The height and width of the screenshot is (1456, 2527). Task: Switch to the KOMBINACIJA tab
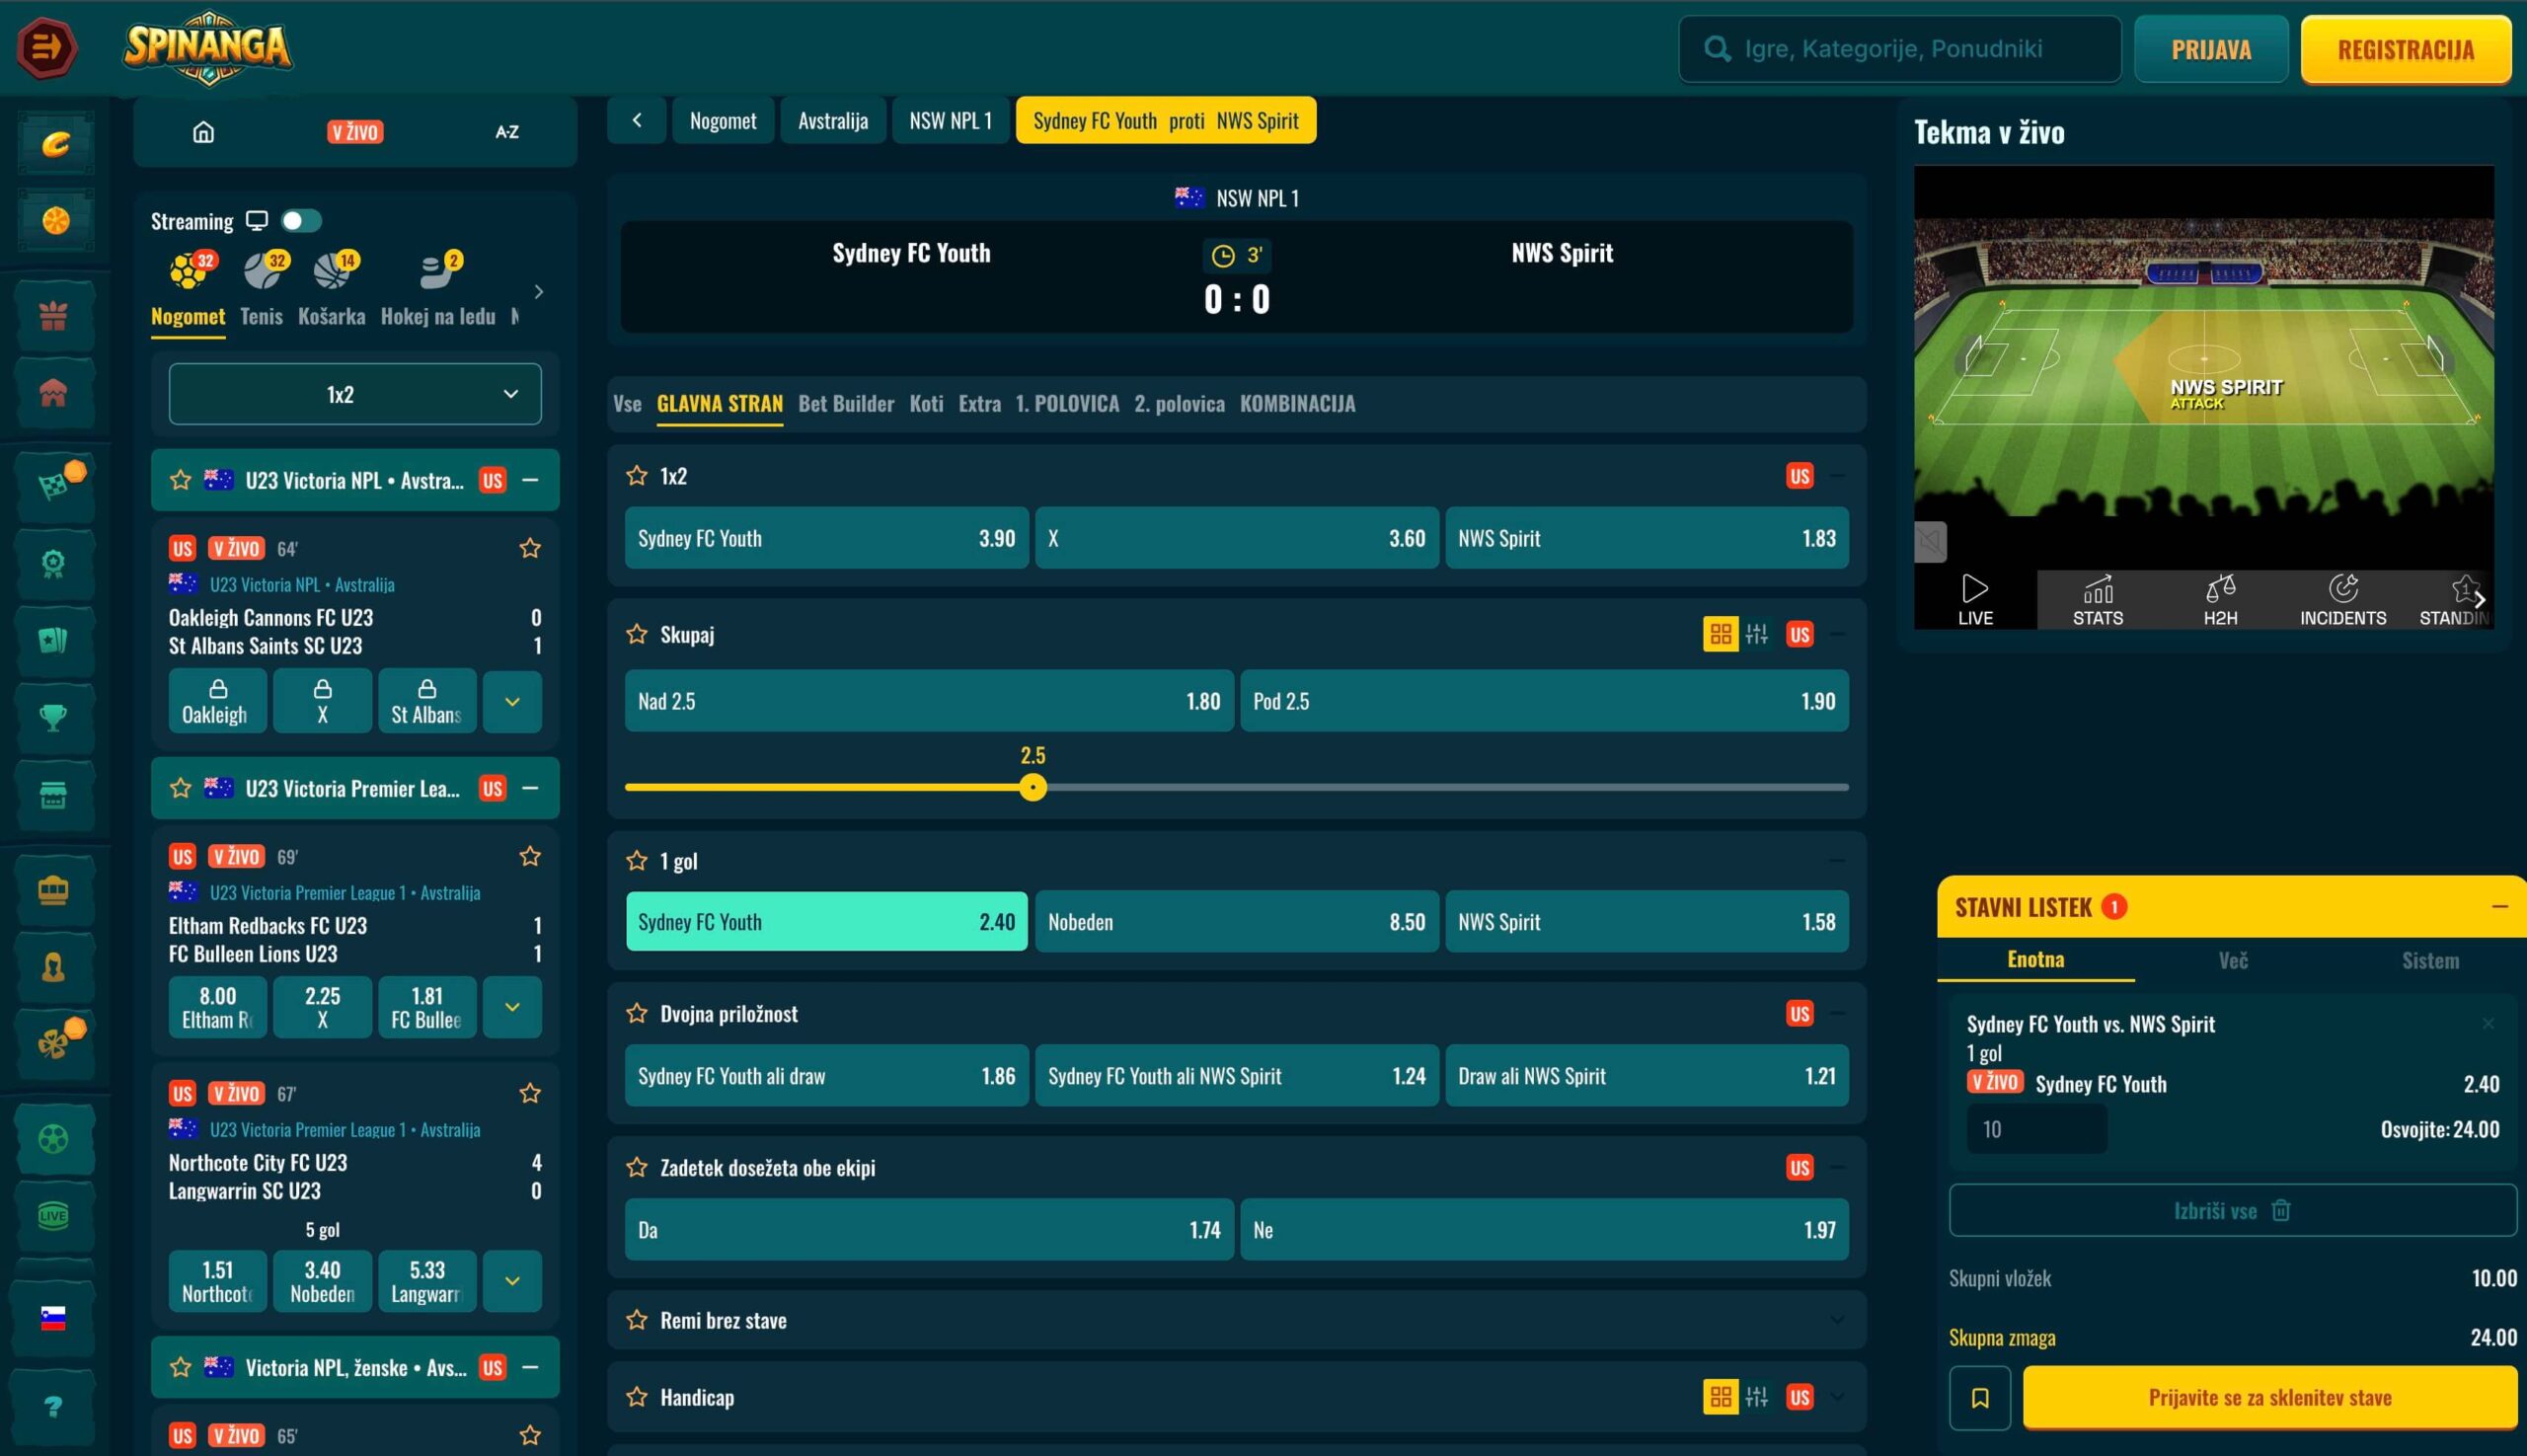tap(1297, 404)
